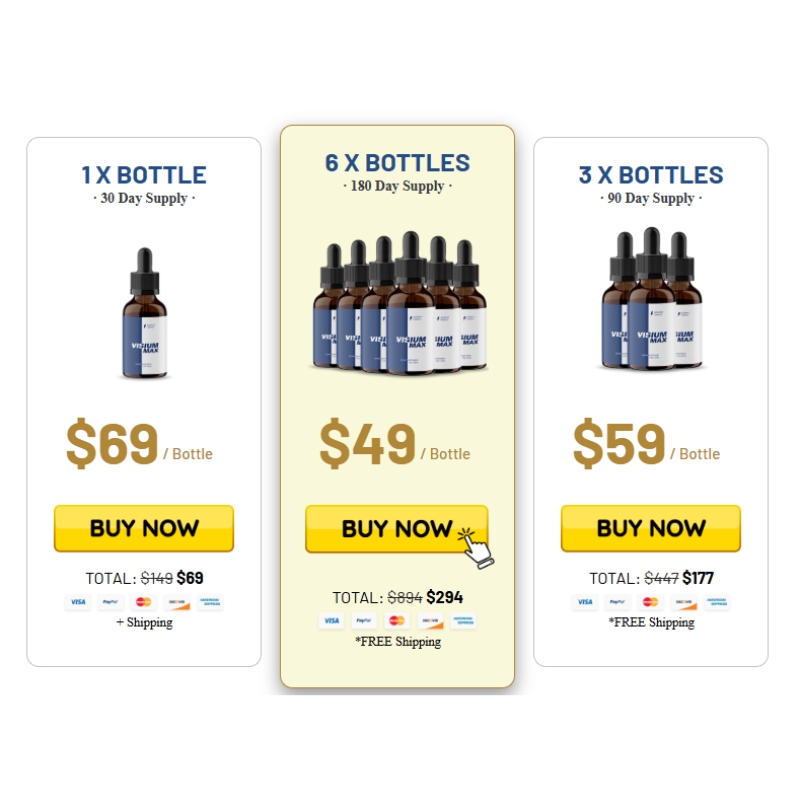Select the Visa icon under the $69 total
This screenshot has height=800, width=800.
pyautogui.click(x=78, y=602)
